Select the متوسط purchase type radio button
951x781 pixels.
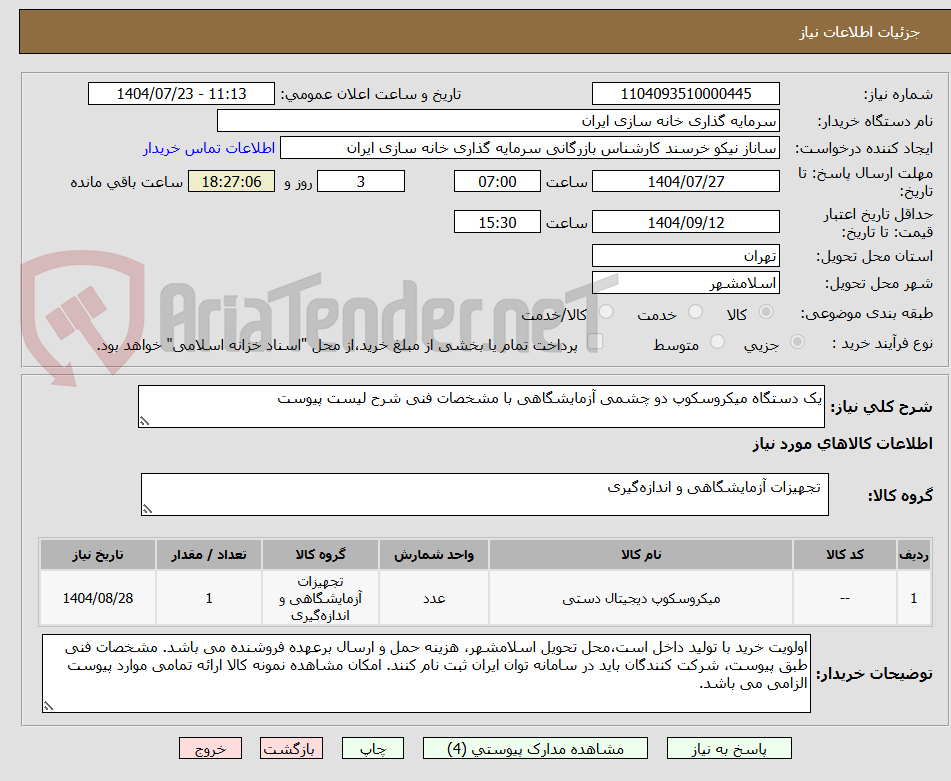click(716, 340)
